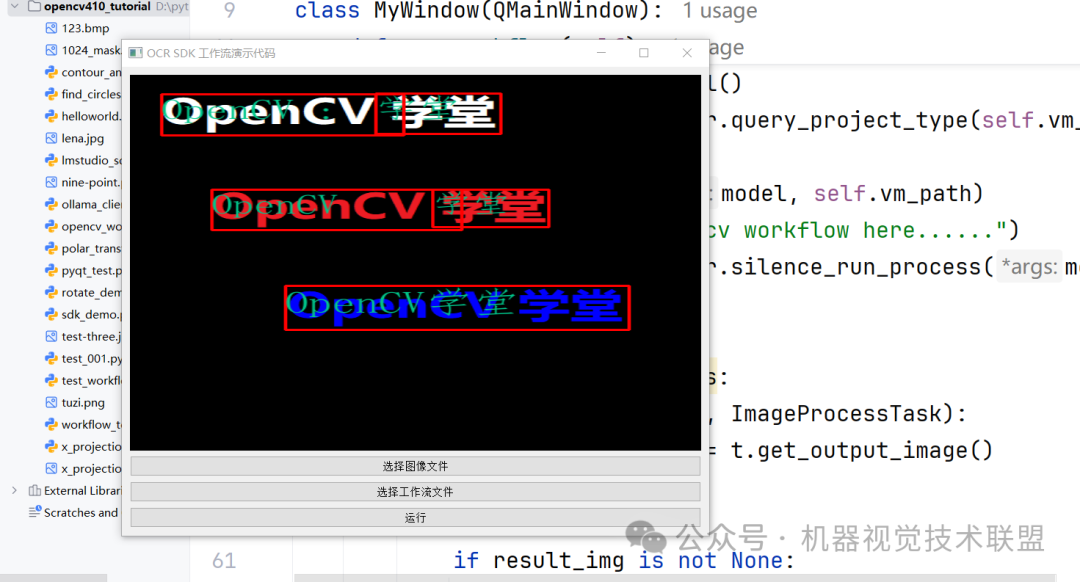Image resolution: width=1080 pixels, height=582 pixels.
Task: Open the pyqt_test Python file
Action: click(91, 271)
